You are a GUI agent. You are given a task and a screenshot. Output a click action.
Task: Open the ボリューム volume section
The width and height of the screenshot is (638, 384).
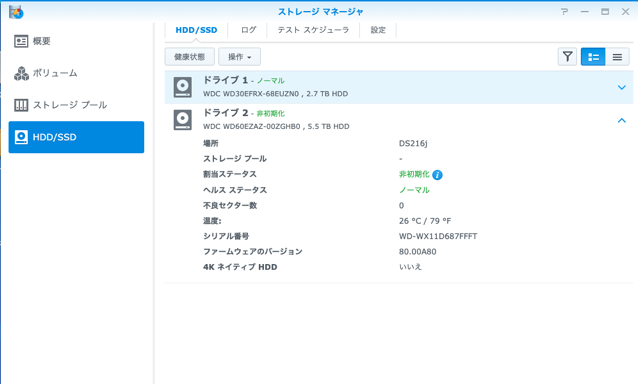[x=76, y=73]
